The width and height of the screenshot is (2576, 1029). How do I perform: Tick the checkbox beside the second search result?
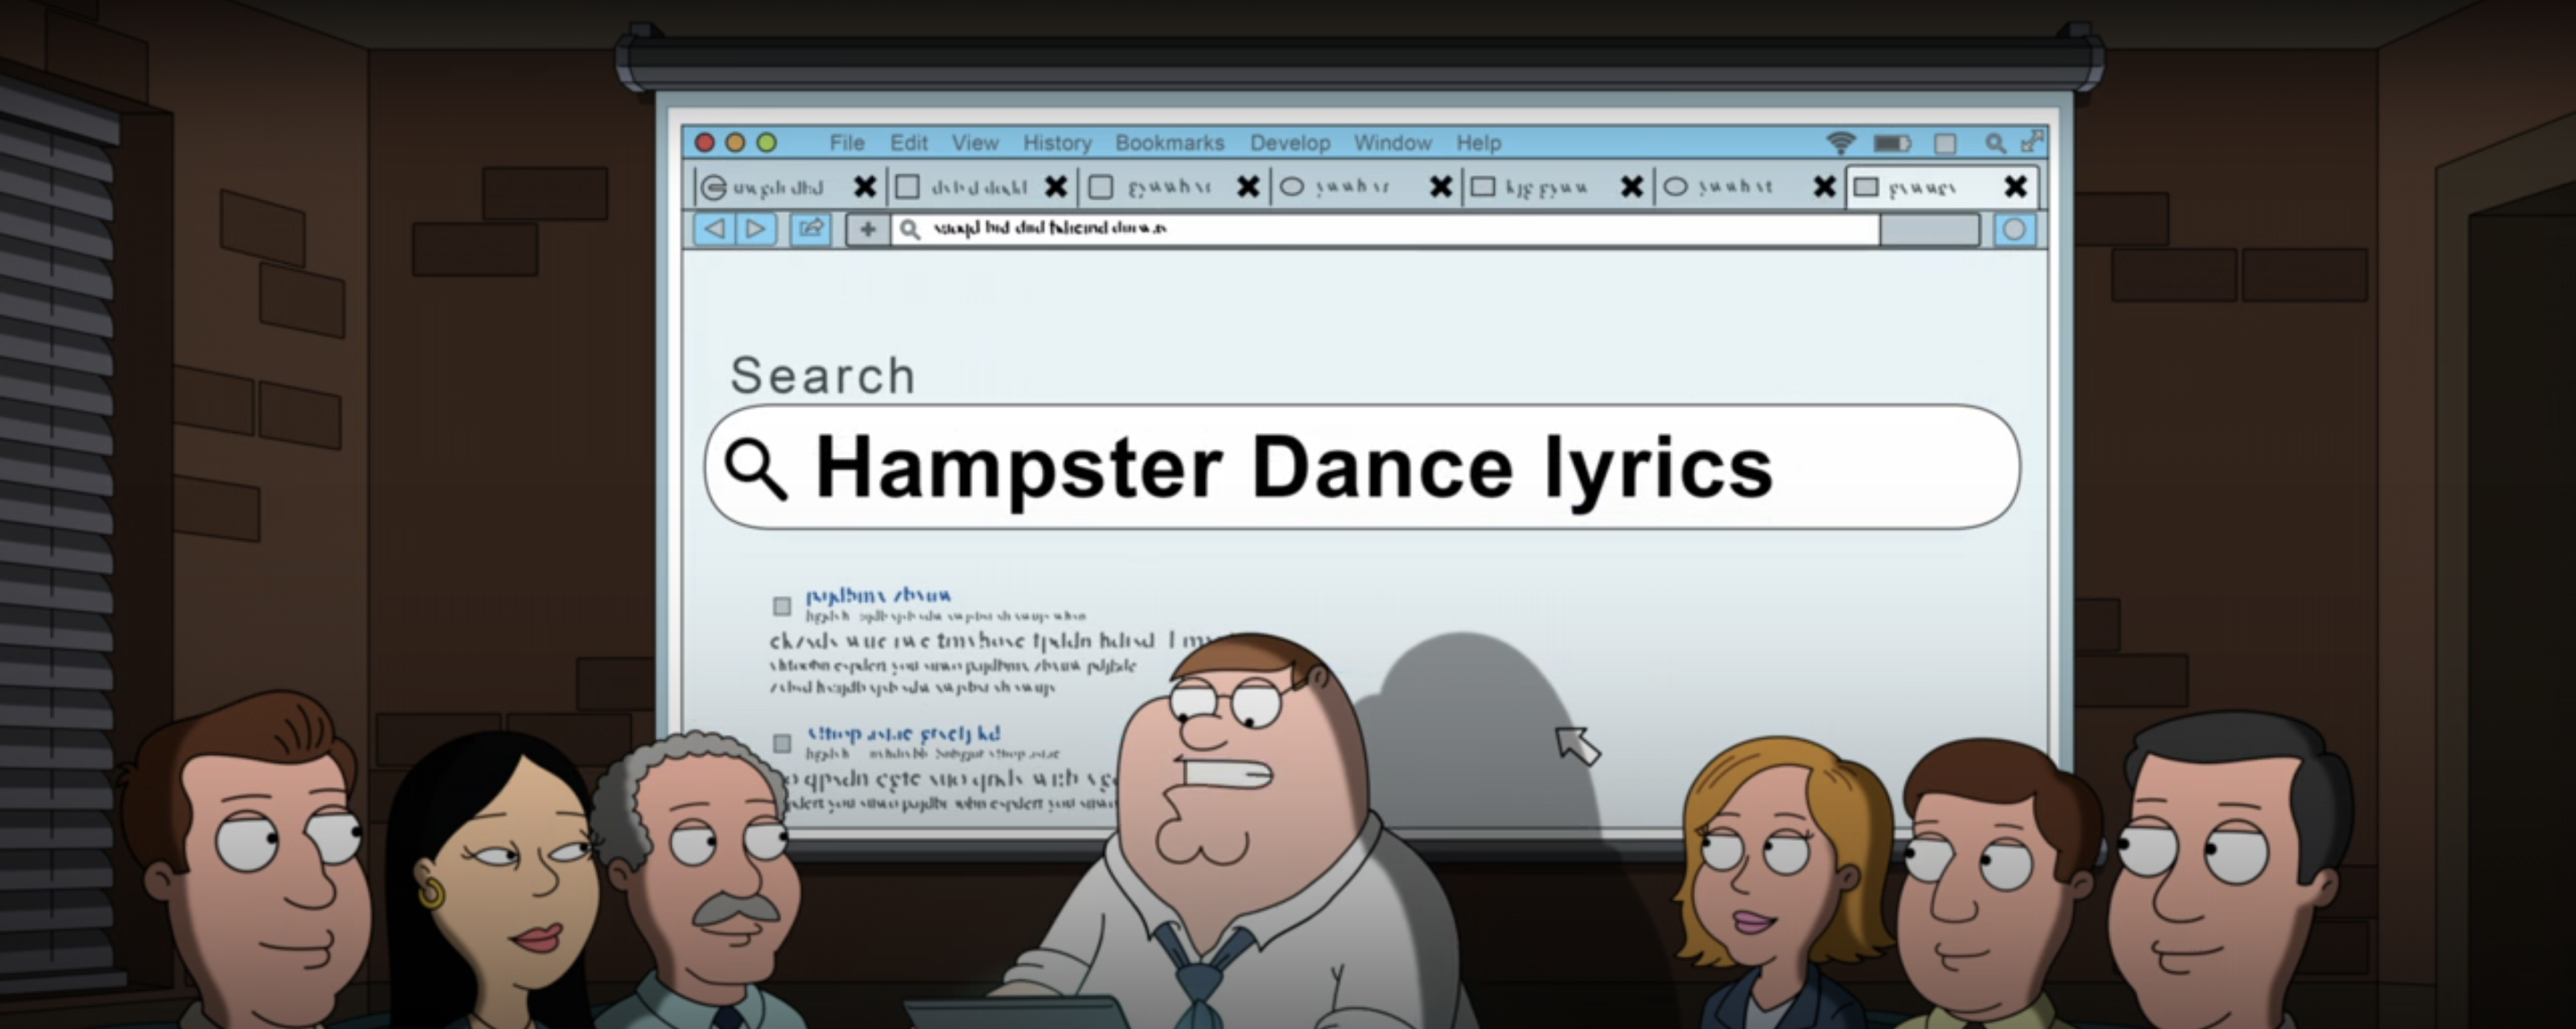pyautogui.click(x=782, y=743)
